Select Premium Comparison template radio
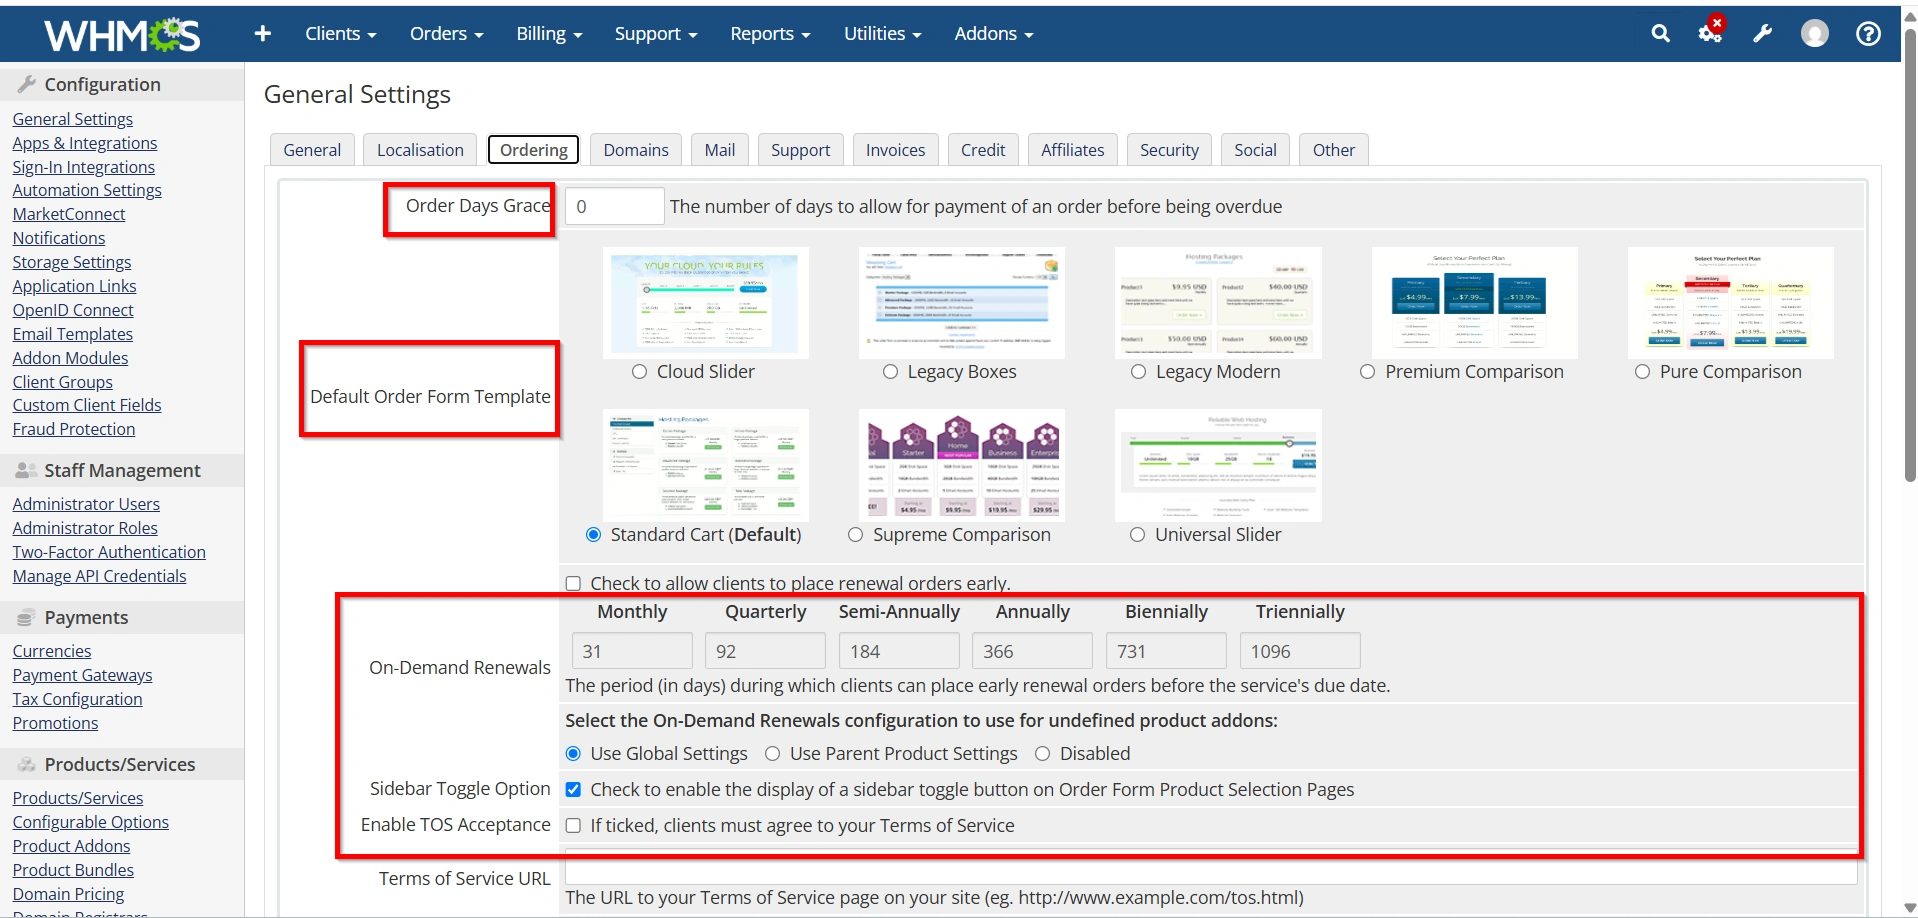This screenshot has width=1918, height=918. pos(1368,372)
